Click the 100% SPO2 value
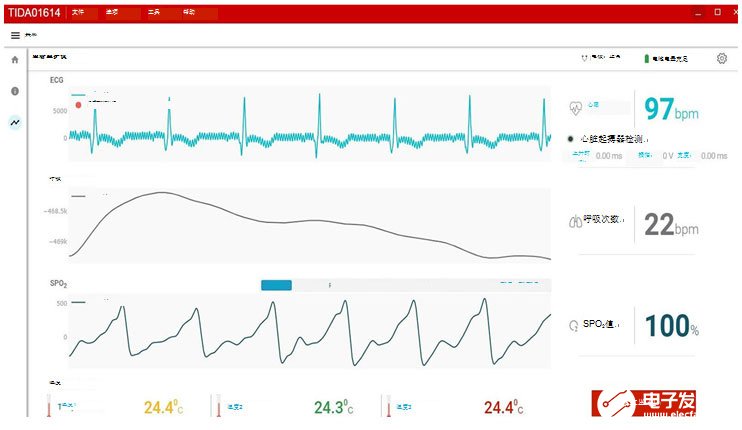742x430 pixels. tap(672, 326)
